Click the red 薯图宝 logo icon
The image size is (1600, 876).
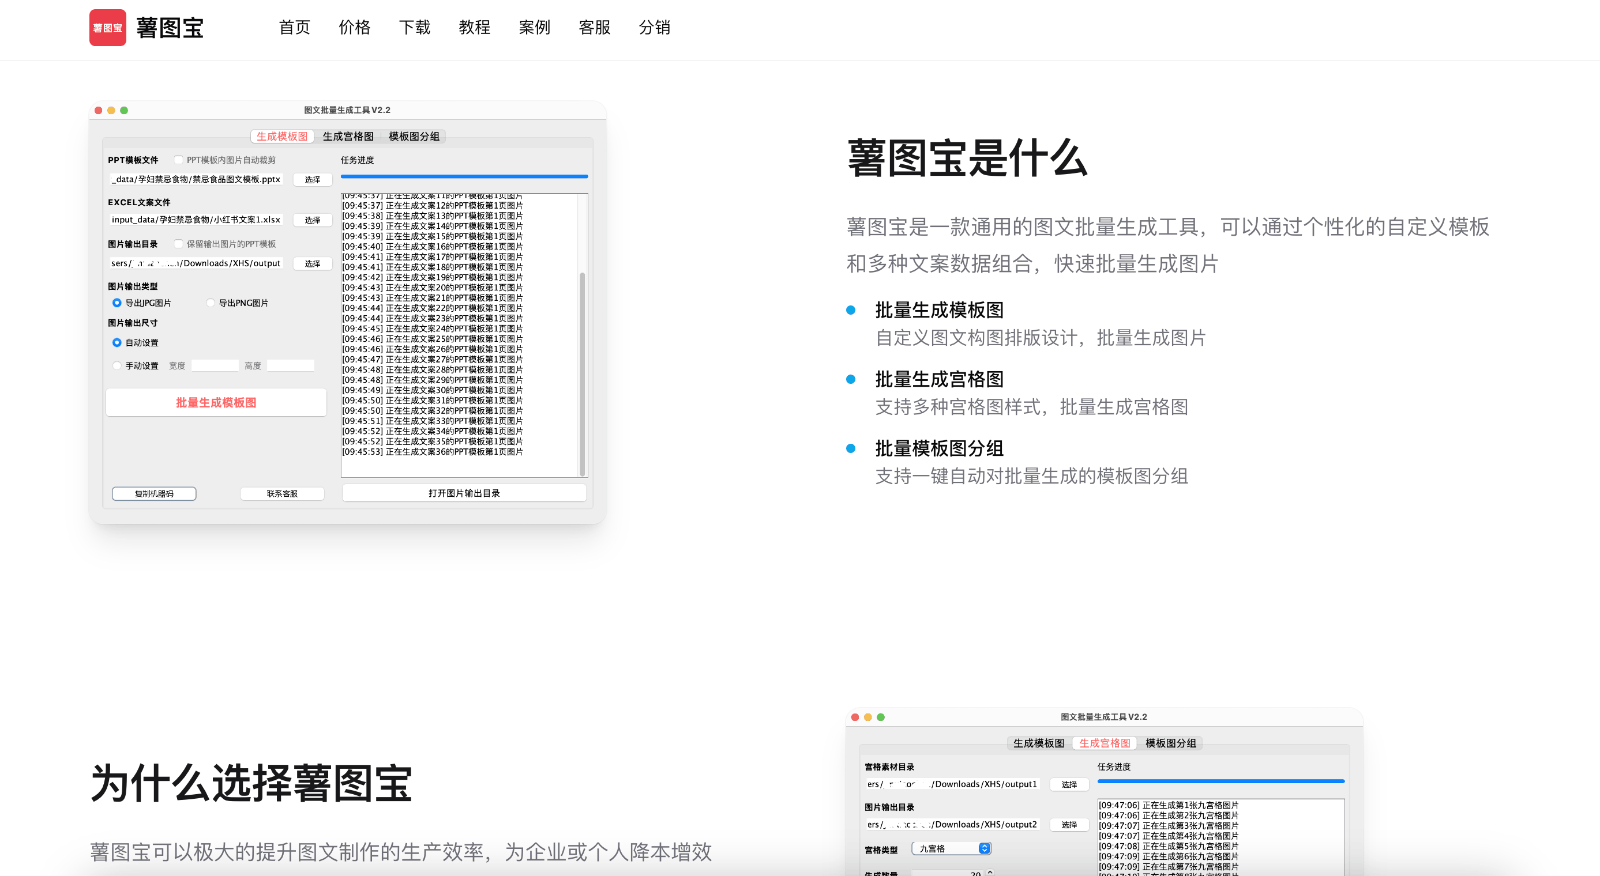(108, 28)
